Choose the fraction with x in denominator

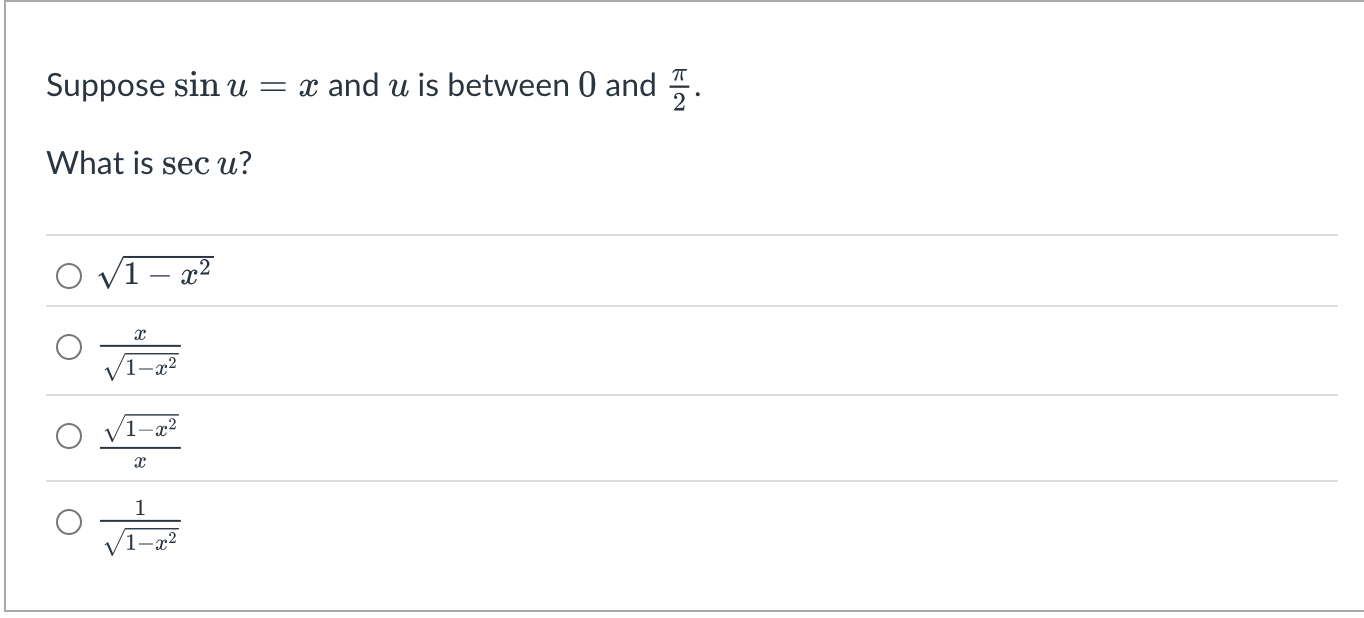tap(140, 436)
